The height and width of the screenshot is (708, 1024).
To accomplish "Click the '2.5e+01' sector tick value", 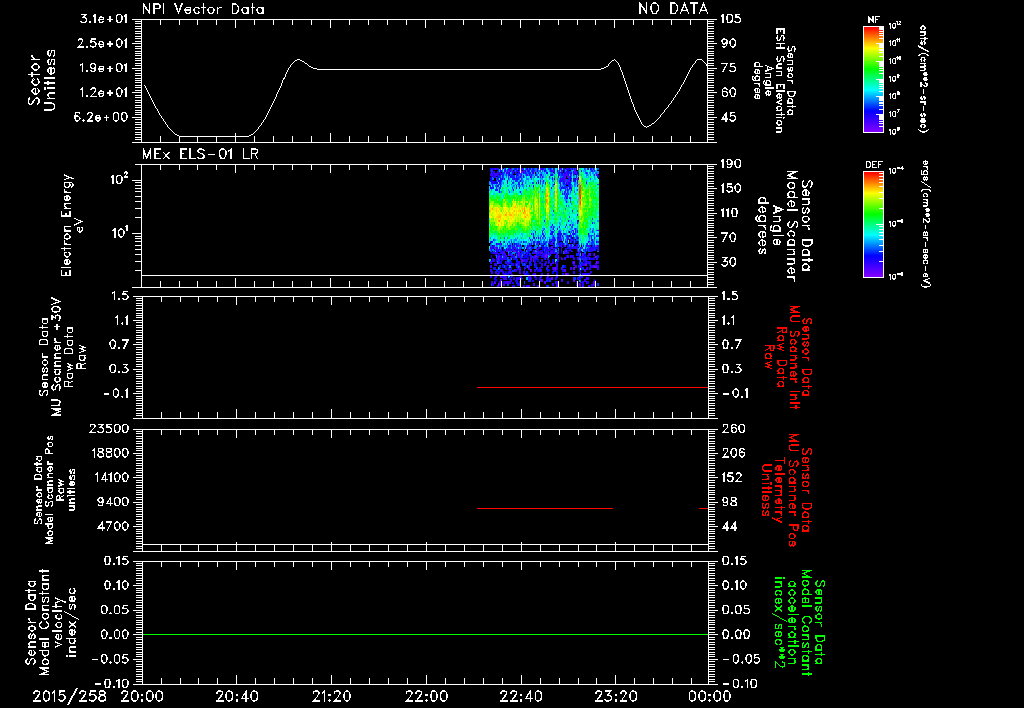I will click(x=104, y=43).
